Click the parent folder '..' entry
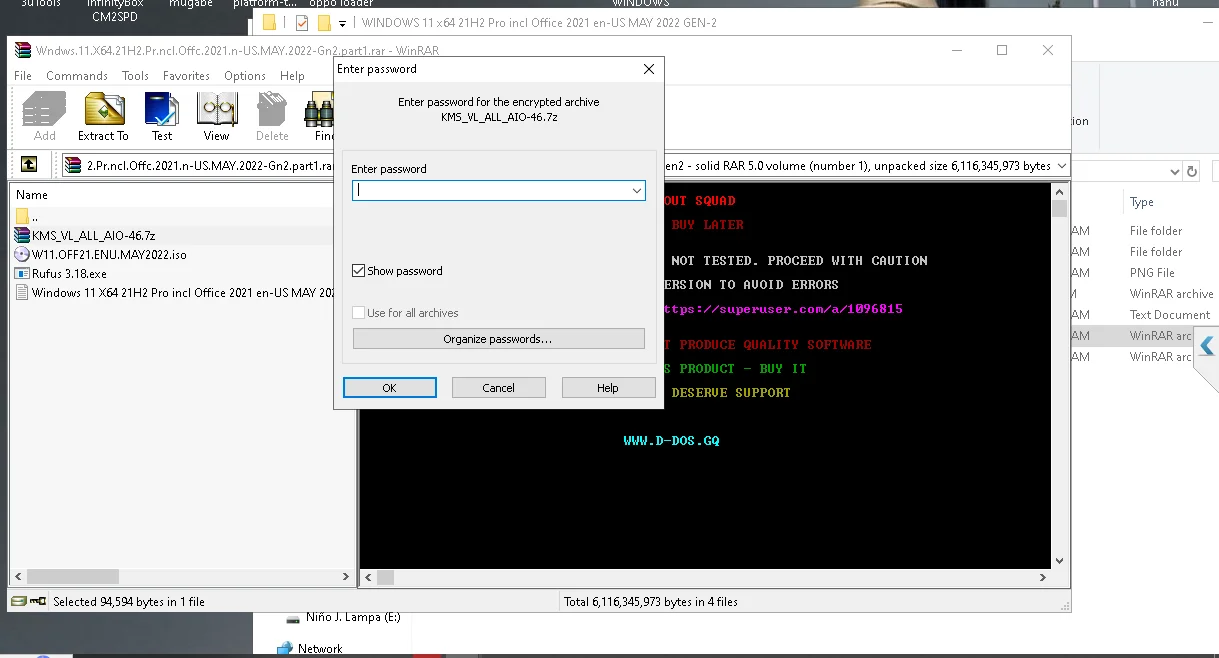 pos(27,216)
